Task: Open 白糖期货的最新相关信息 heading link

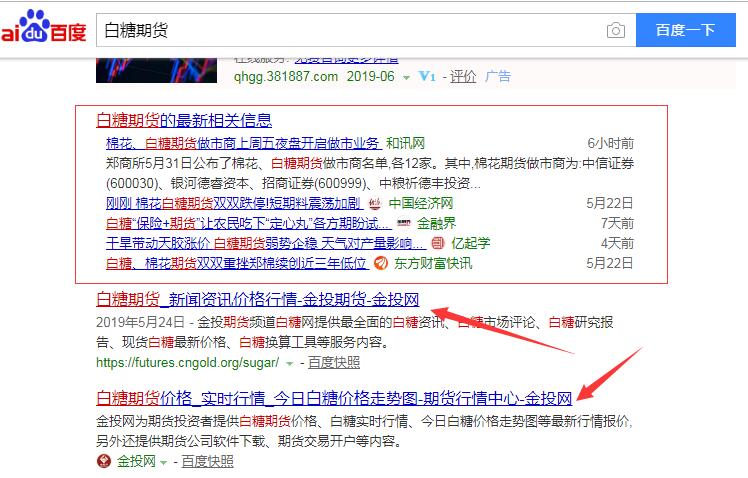Action: pyautogui.click(x=183, y=121)
